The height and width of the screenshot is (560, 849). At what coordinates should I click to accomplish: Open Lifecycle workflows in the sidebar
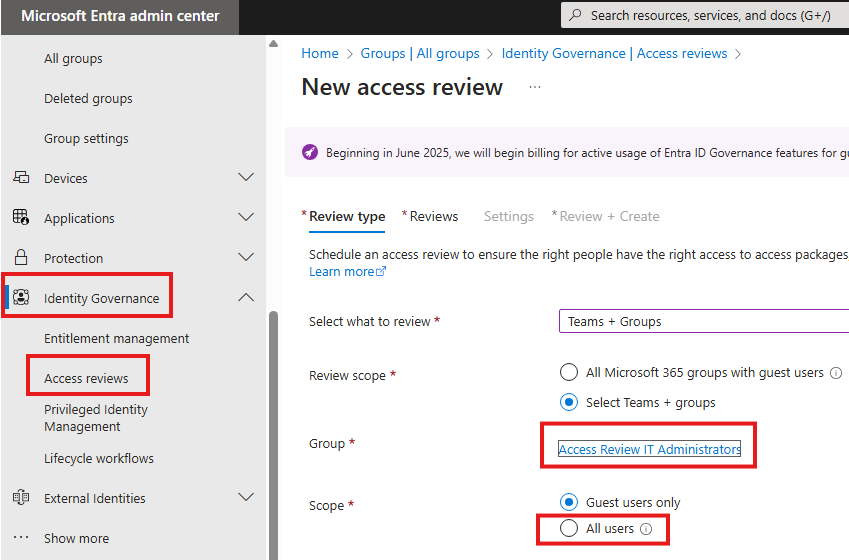point(99,459)
